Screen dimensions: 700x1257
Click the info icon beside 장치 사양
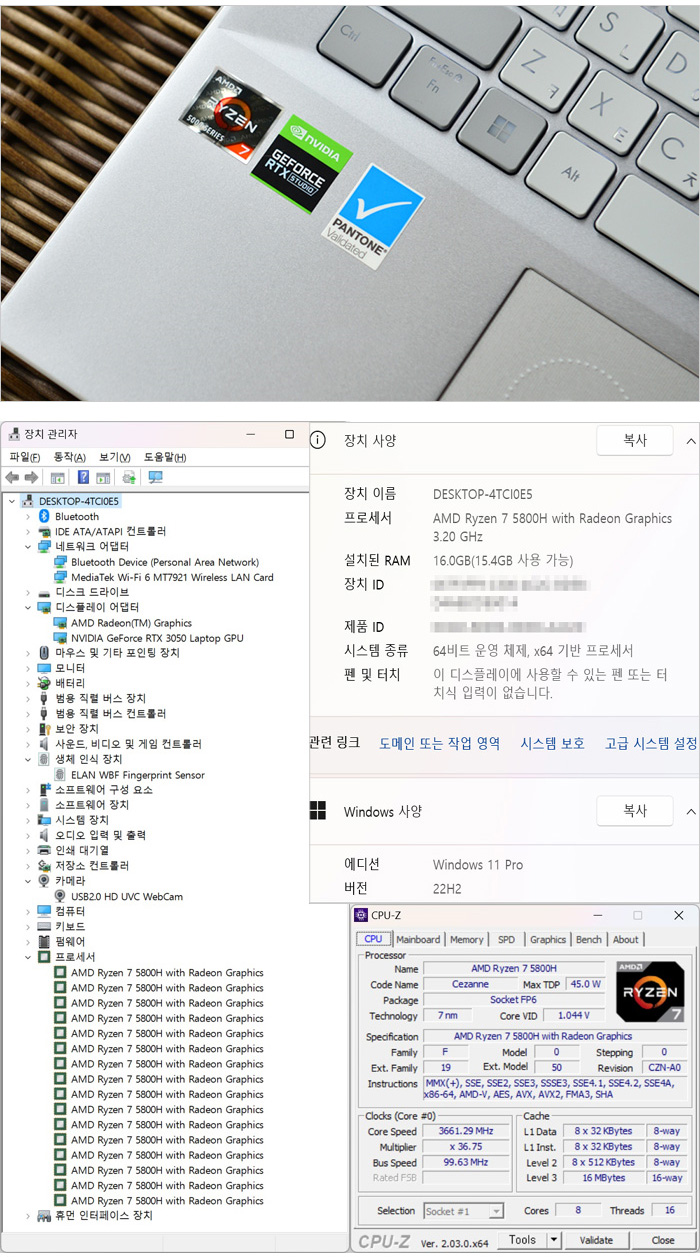[x=318, y=440]
